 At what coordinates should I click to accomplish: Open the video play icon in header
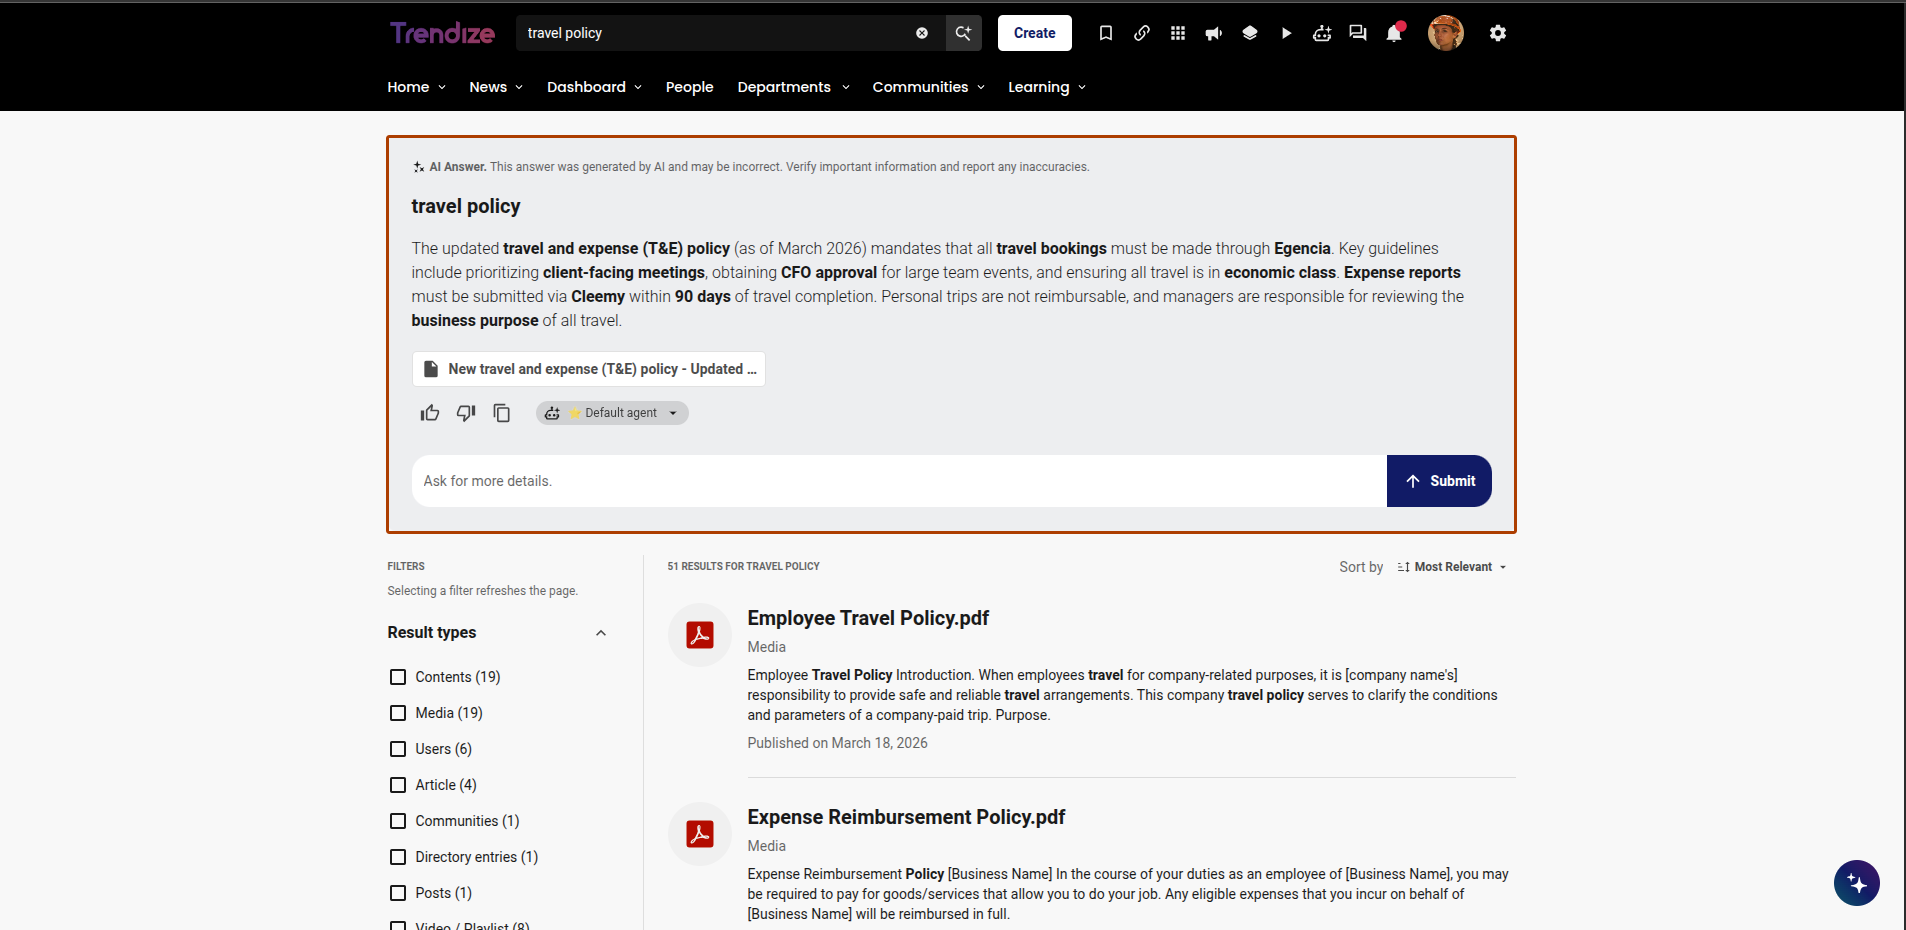[x=1286, y=33]
